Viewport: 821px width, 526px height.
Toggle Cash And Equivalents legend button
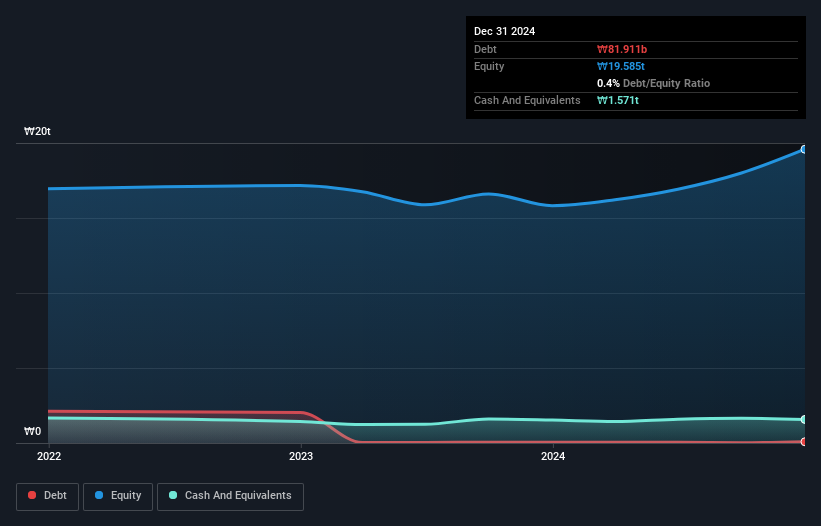230,496
